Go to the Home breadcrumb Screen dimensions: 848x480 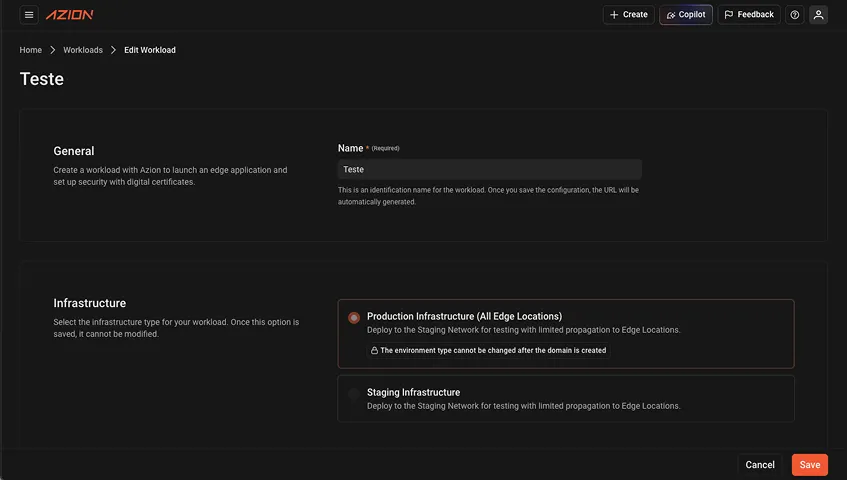click(31, 50)
